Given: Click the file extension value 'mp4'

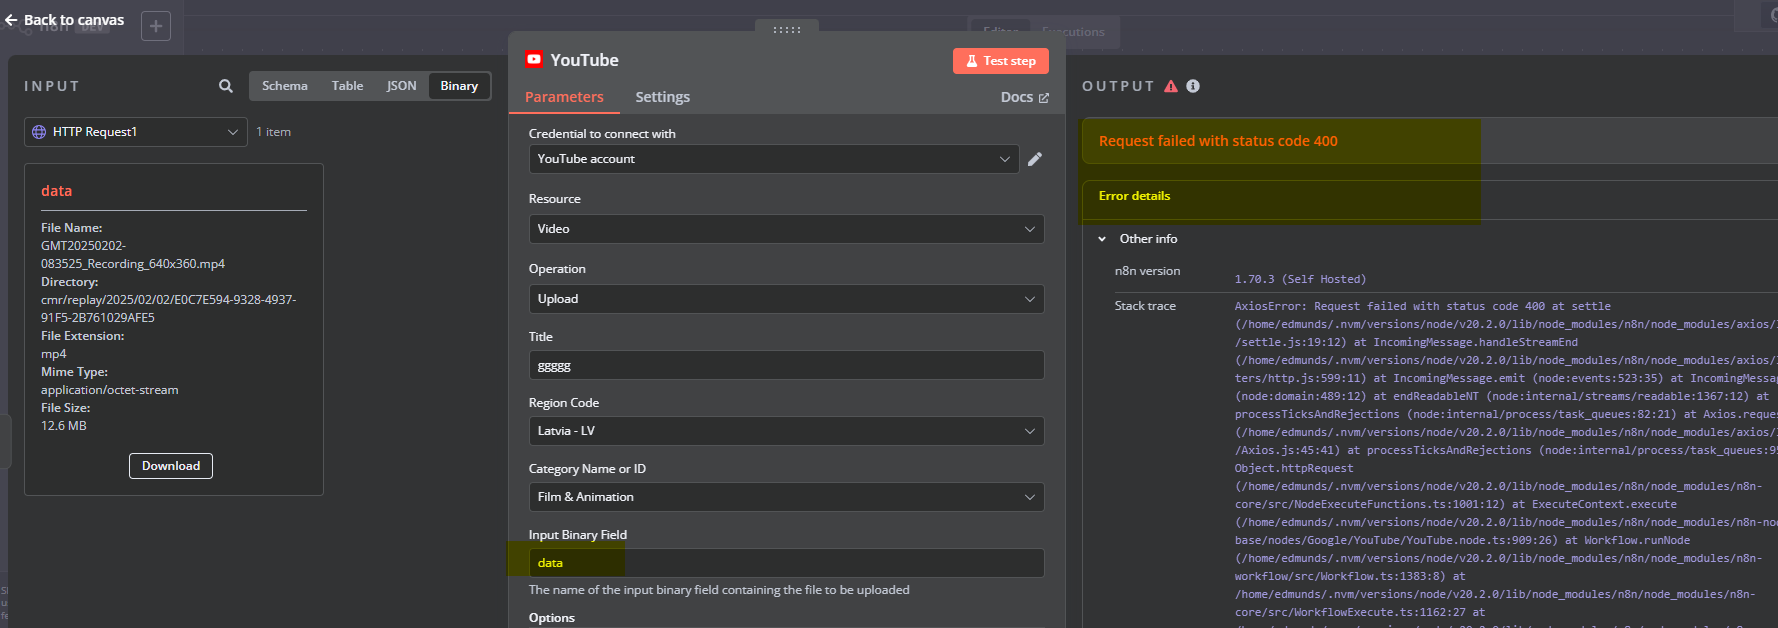Looking at the screenshot, I should click(54, 354).
